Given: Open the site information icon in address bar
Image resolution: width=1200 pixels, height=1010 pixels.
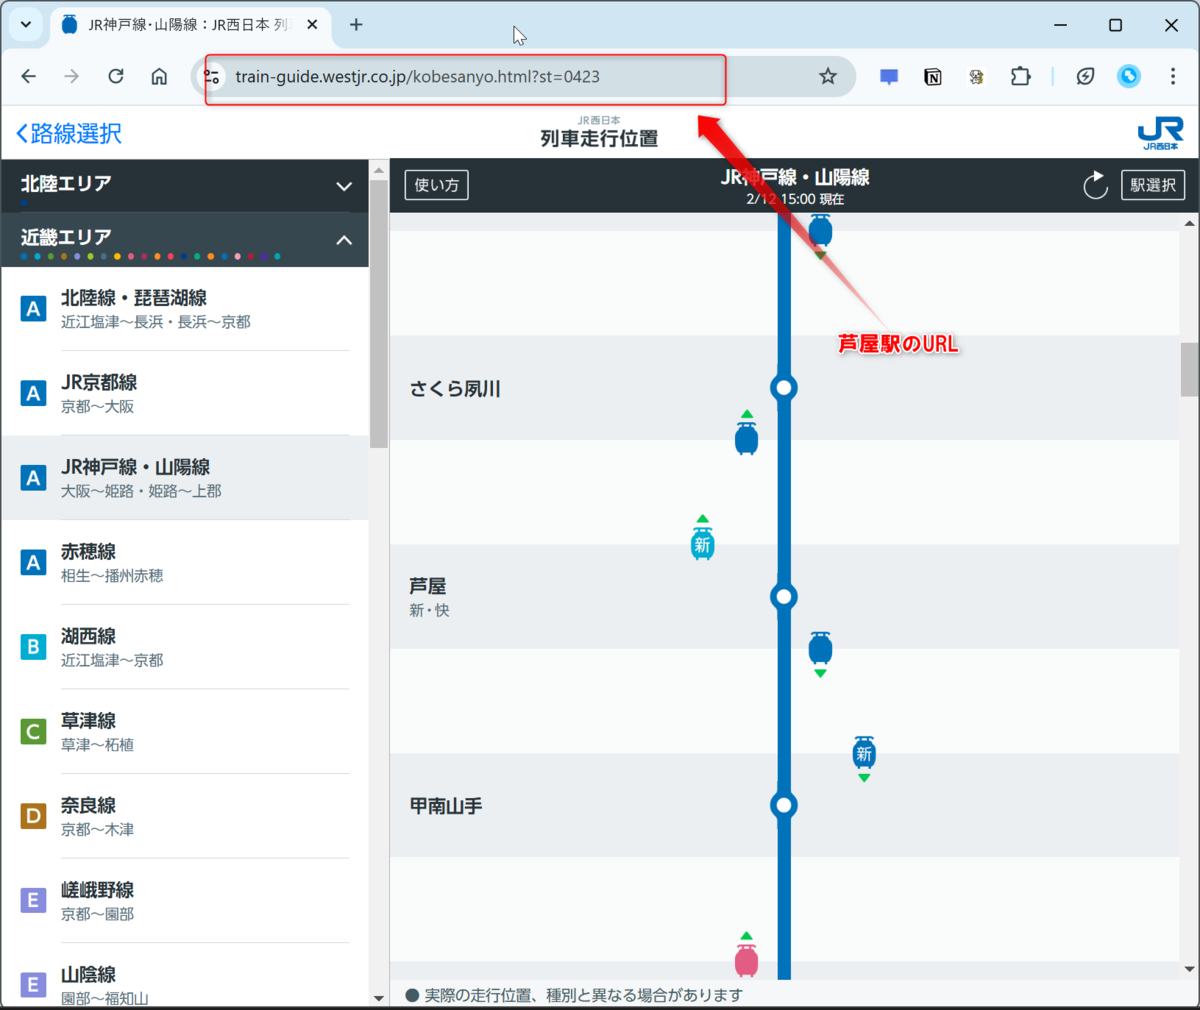Looking at the screenshot, I should tap(212, 76).
